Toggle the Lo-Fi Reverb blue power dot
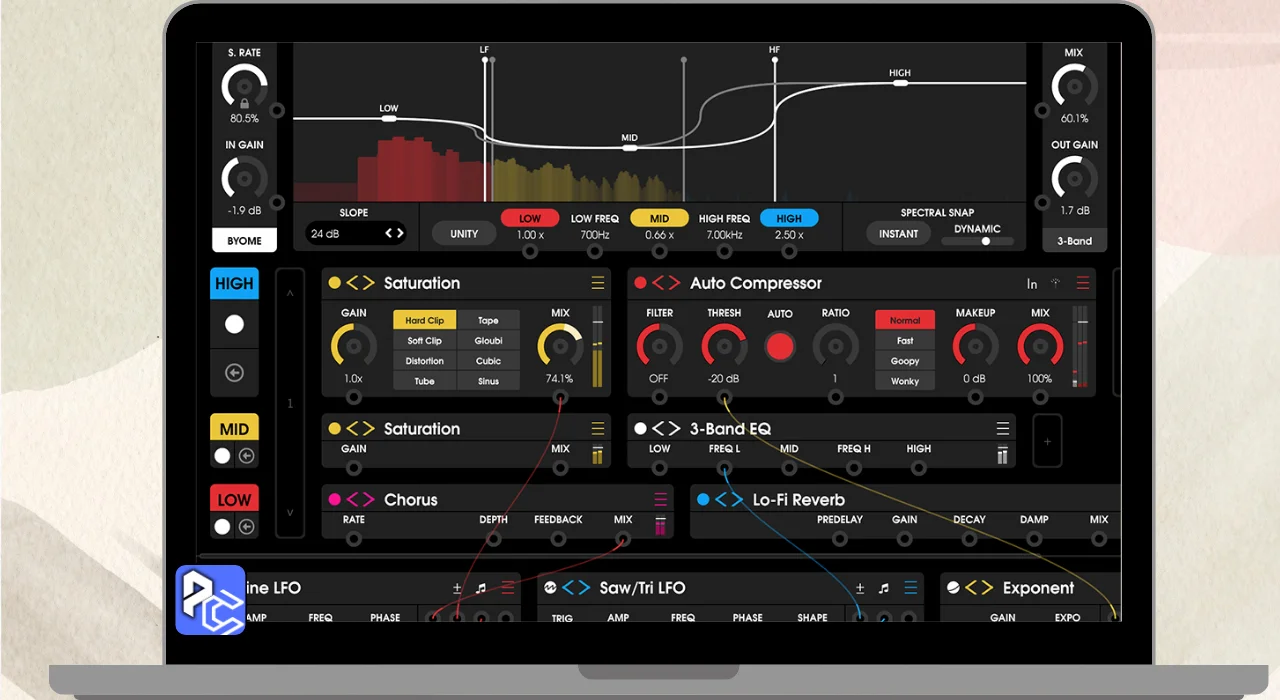The height and width of the screenshot is (700, 1280). (703, 500)
